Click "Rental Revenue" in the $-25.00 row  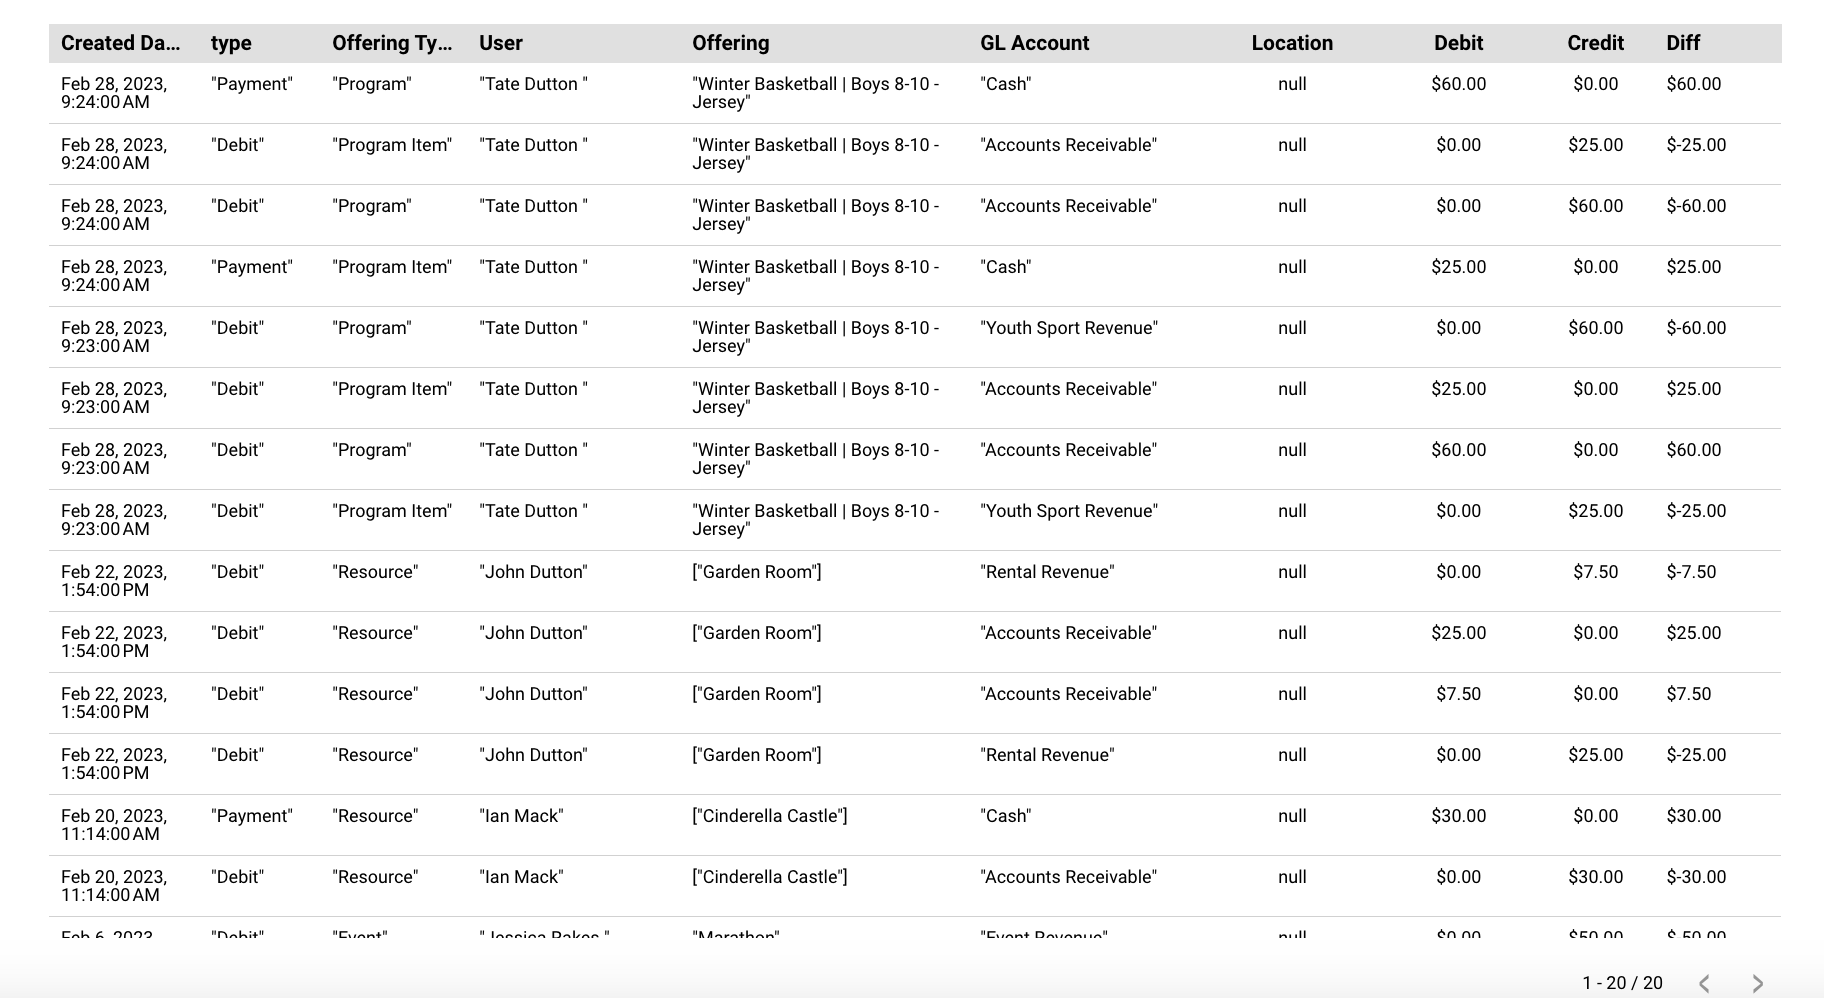click(x=1047, y=755)
